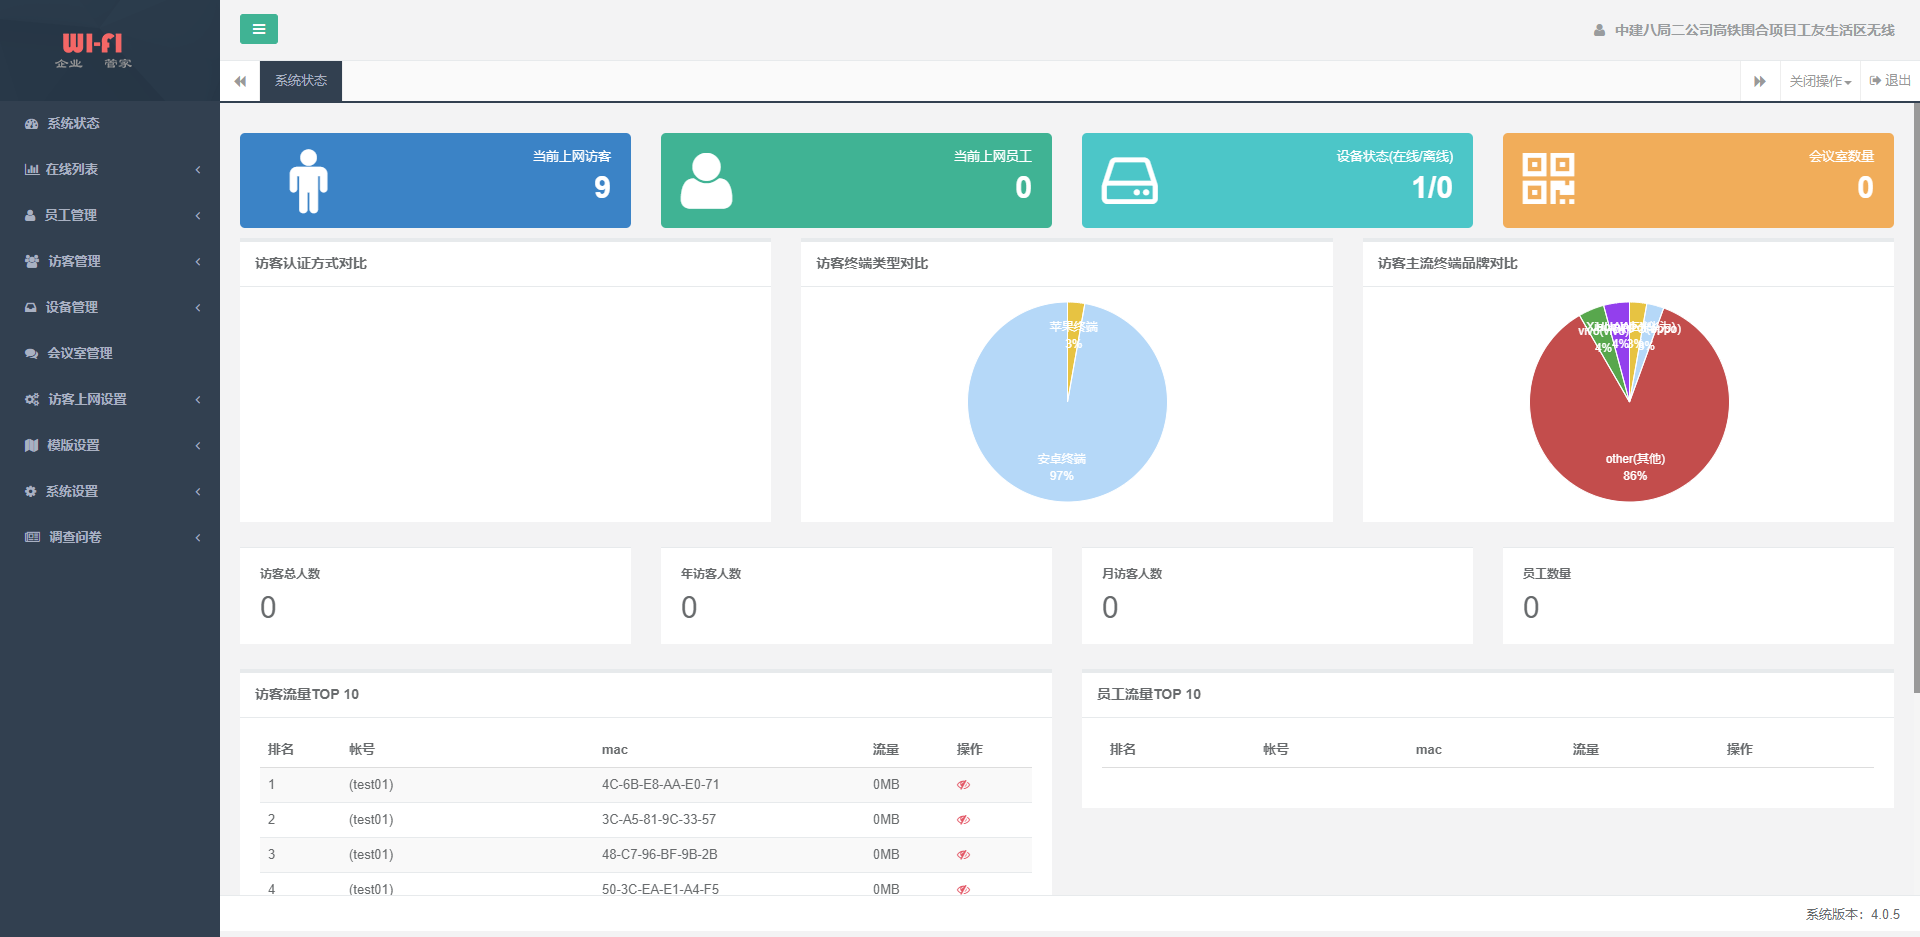This screenshot has height=937, width=1920.
Task: Expand the 设备管理 chevron
Action: (x=198, y=308)
